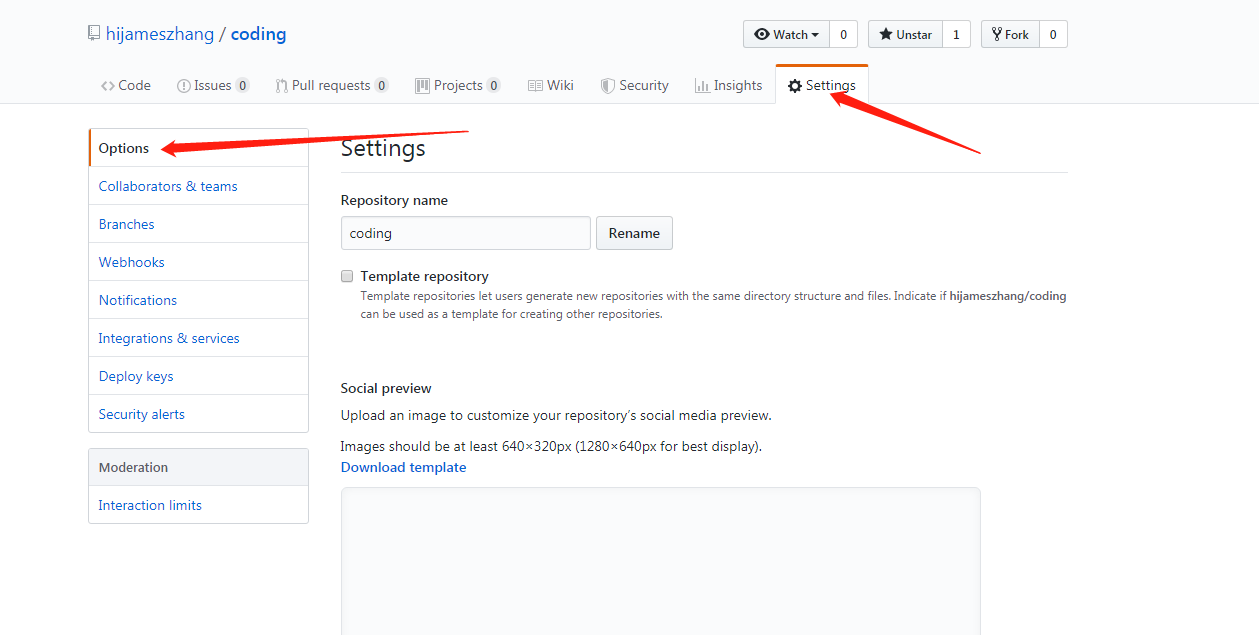Viewport: 1259px width, 635px height.
Task: Click the Projects board icon
Action: tap(422, 86)
